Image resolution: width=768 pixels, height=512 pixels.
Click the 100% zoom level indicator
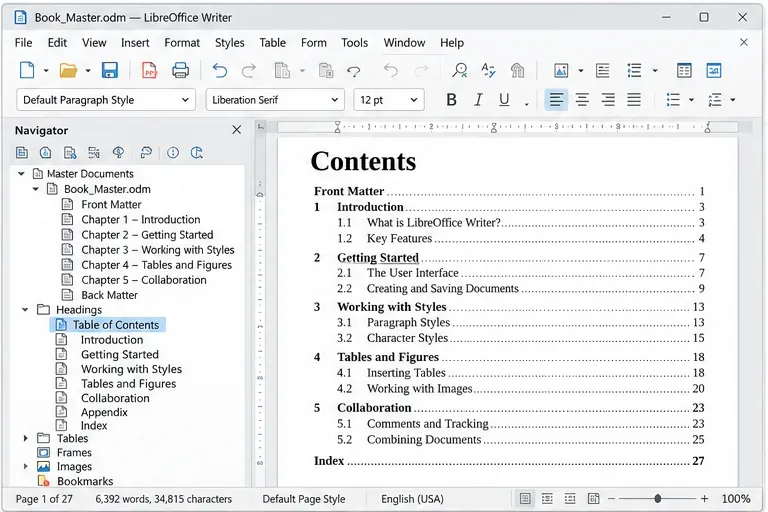[736, 499]
